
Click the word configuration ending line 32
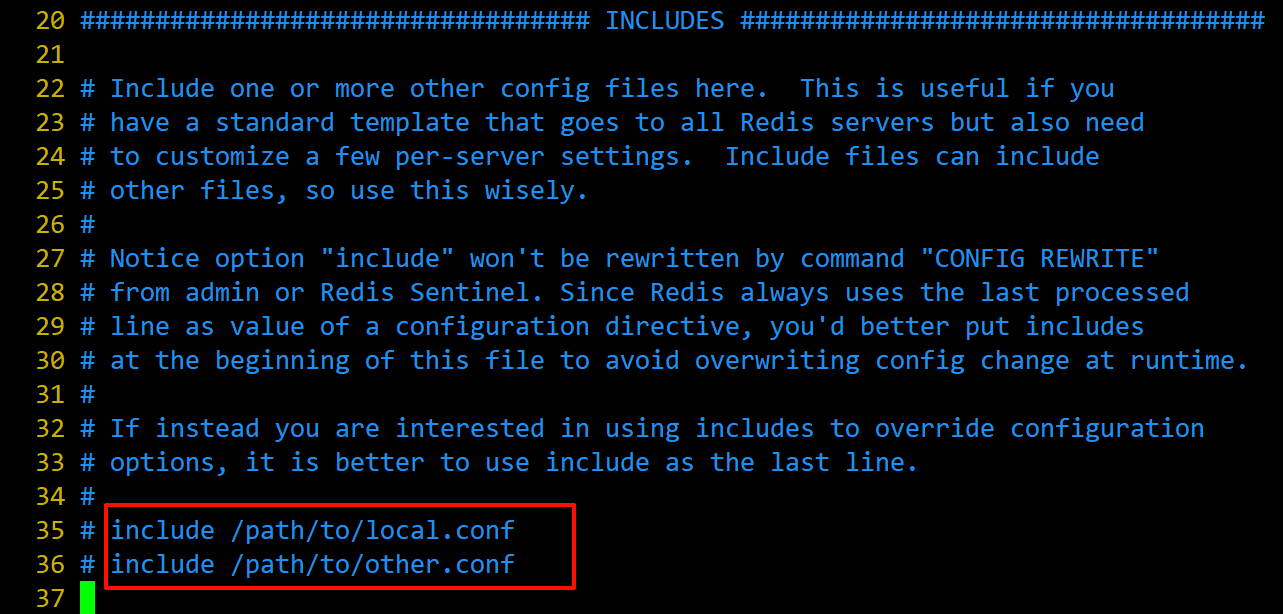[1107, 428]
